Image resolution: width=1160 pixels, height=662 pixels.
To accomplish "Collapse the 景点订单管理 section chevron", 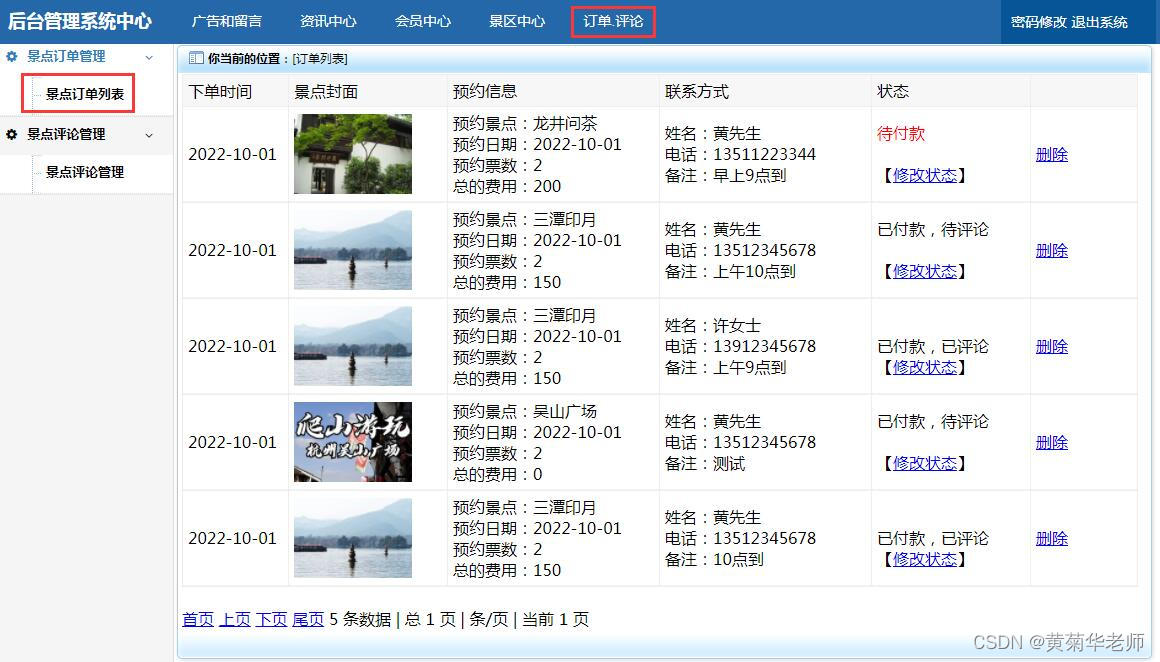I will (149, 57).
